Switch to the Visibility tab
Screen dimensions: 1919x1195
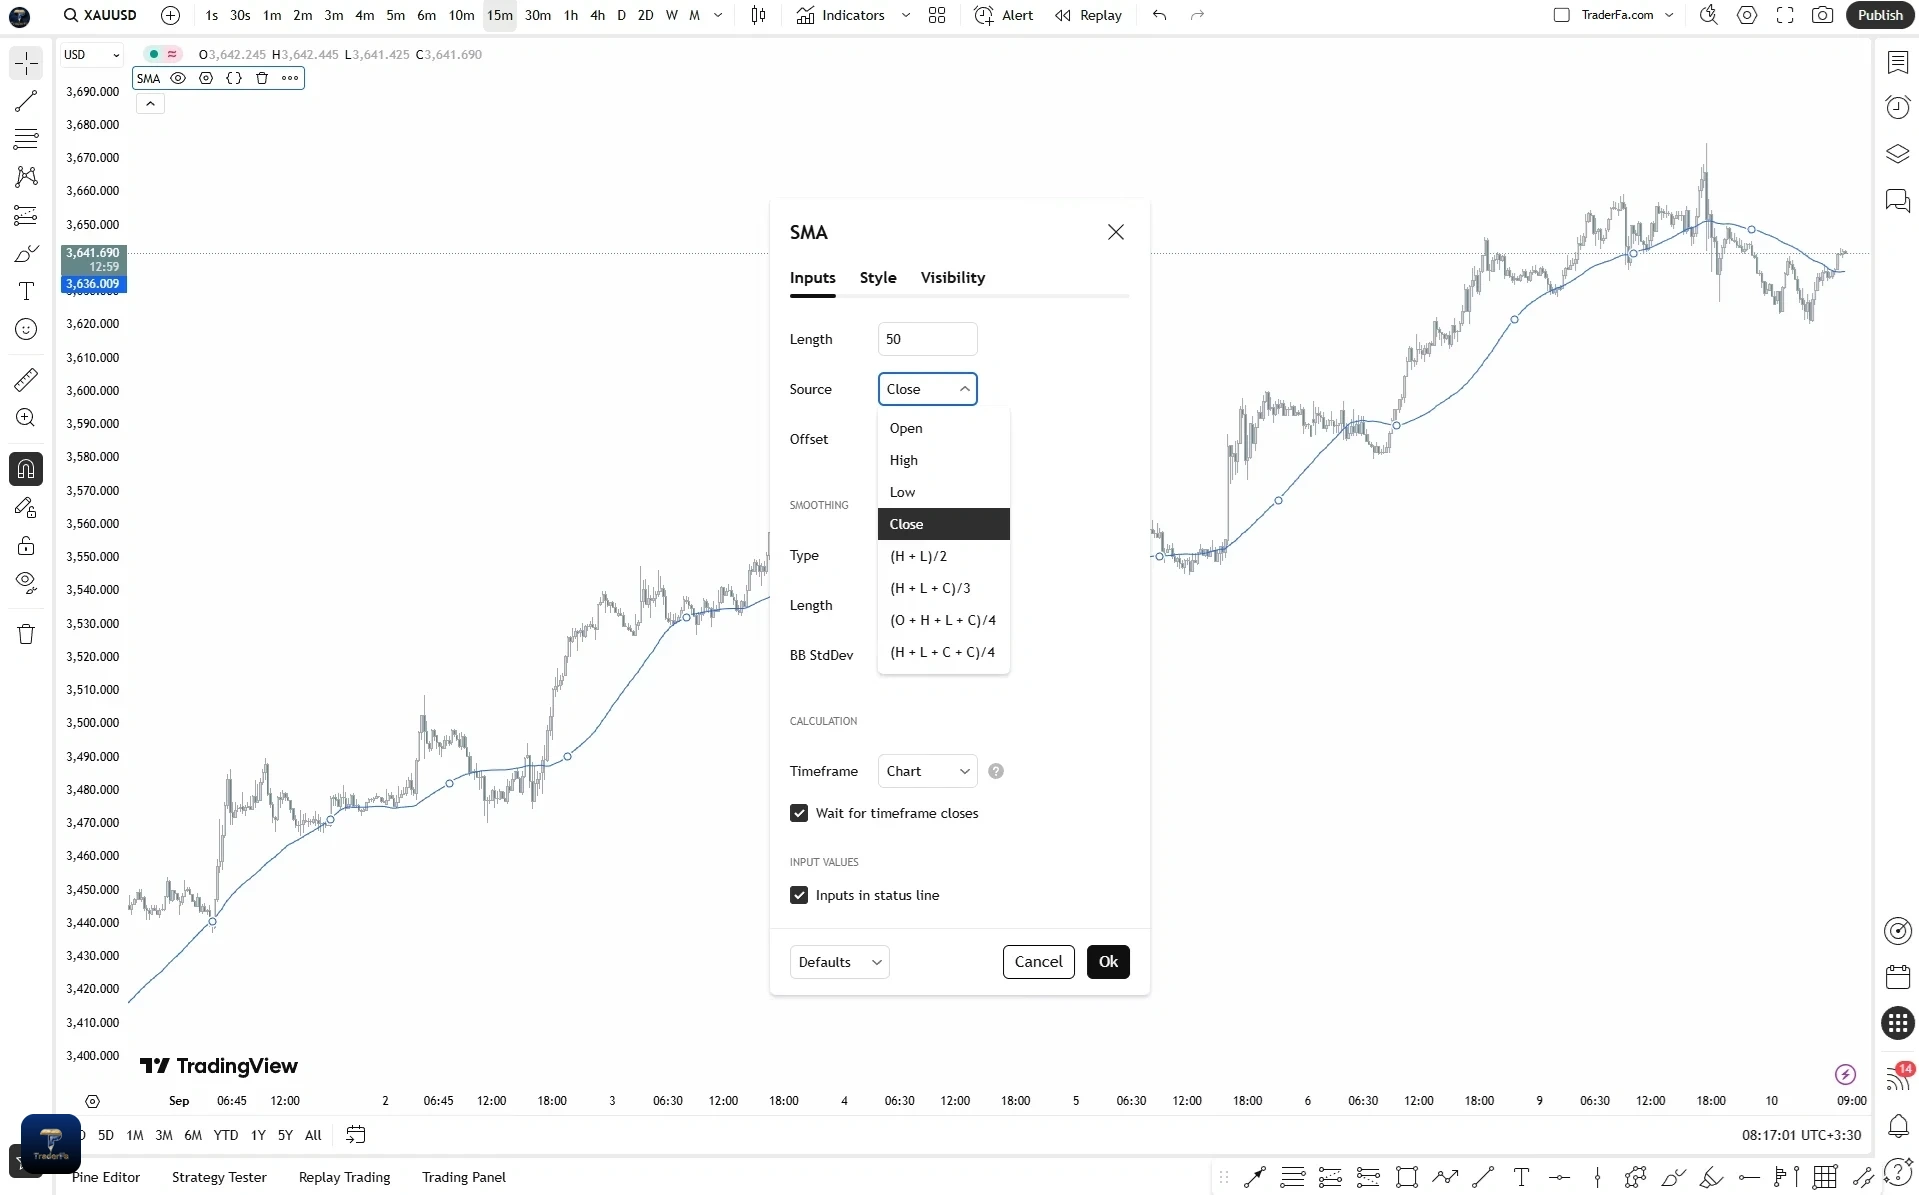[x=952, y=278]
